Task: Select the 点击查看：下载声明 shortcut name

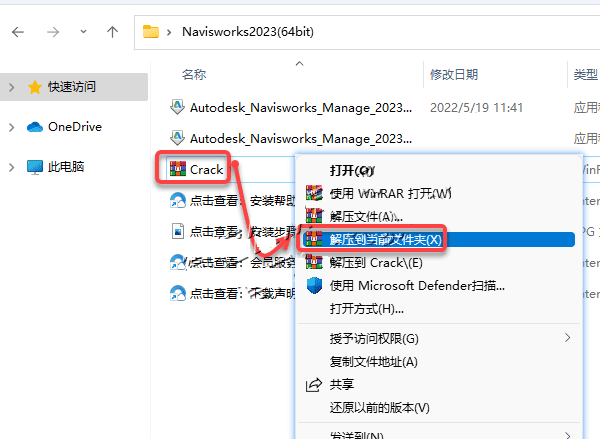Action: (x=243, y=293)
